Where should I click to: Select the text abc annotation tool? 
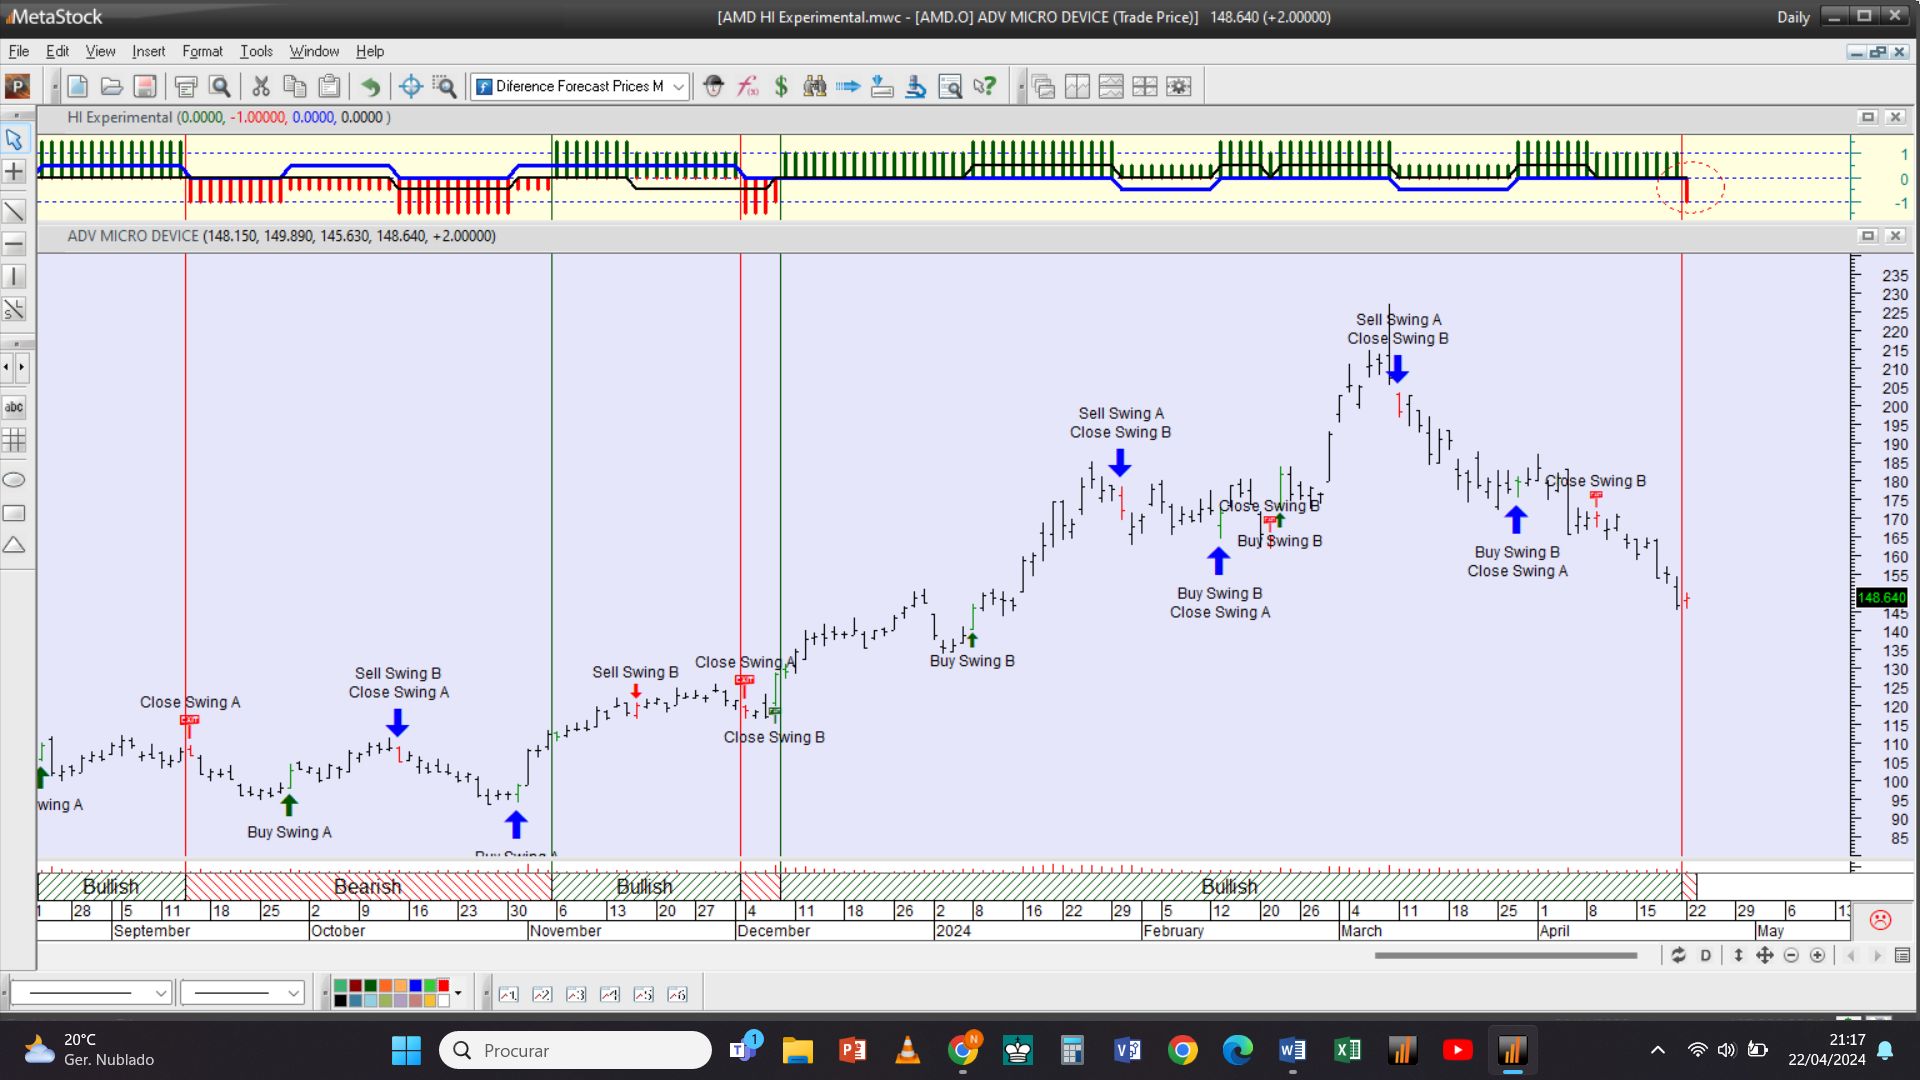14,407
